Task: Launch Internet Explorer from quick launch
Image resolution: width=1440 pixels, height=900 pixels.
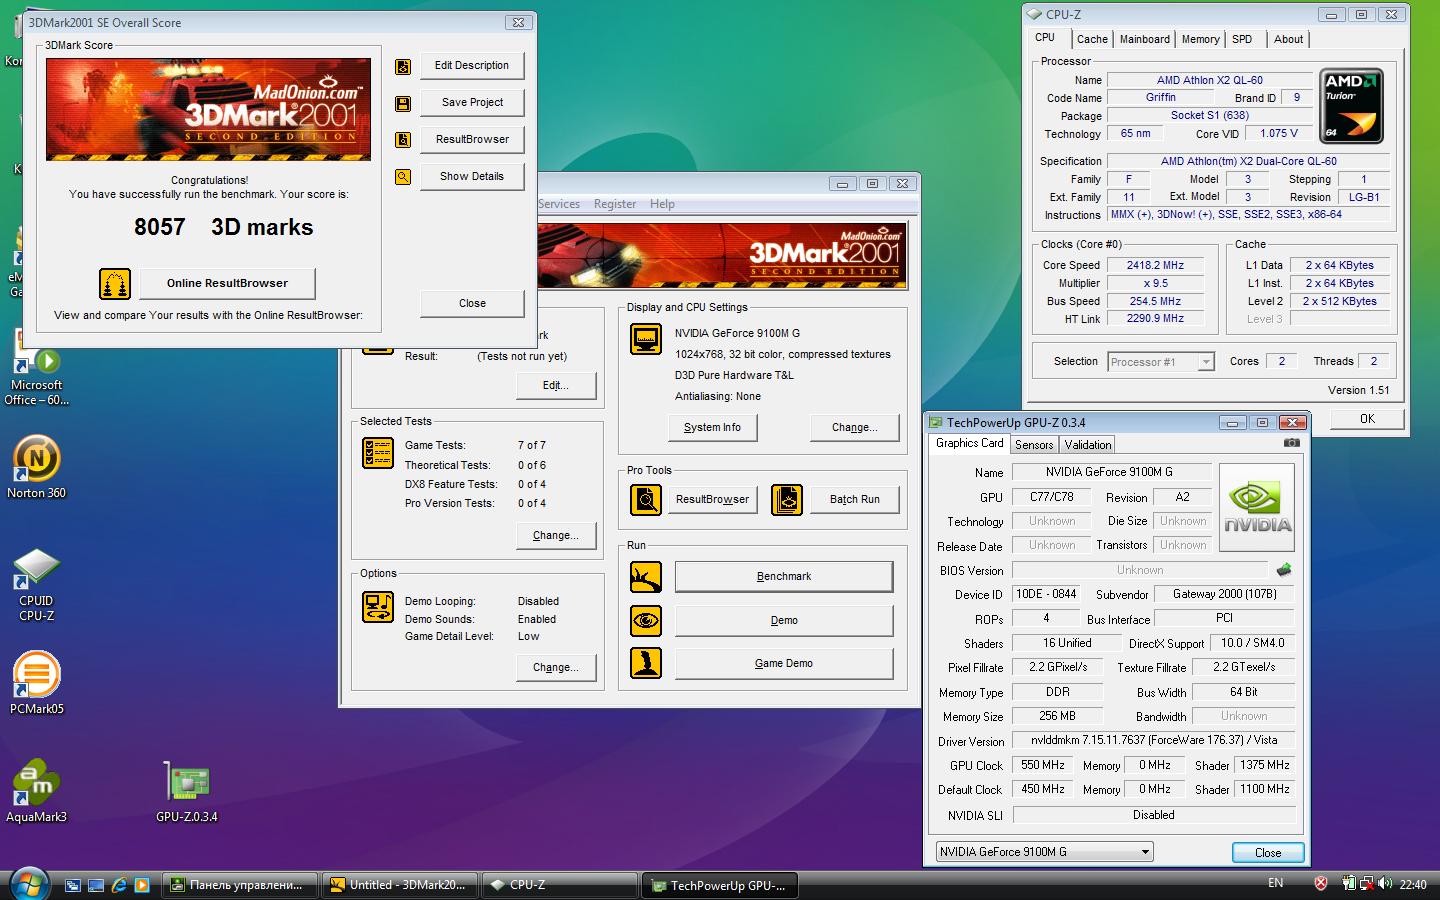Action: [x=119, y=885]
